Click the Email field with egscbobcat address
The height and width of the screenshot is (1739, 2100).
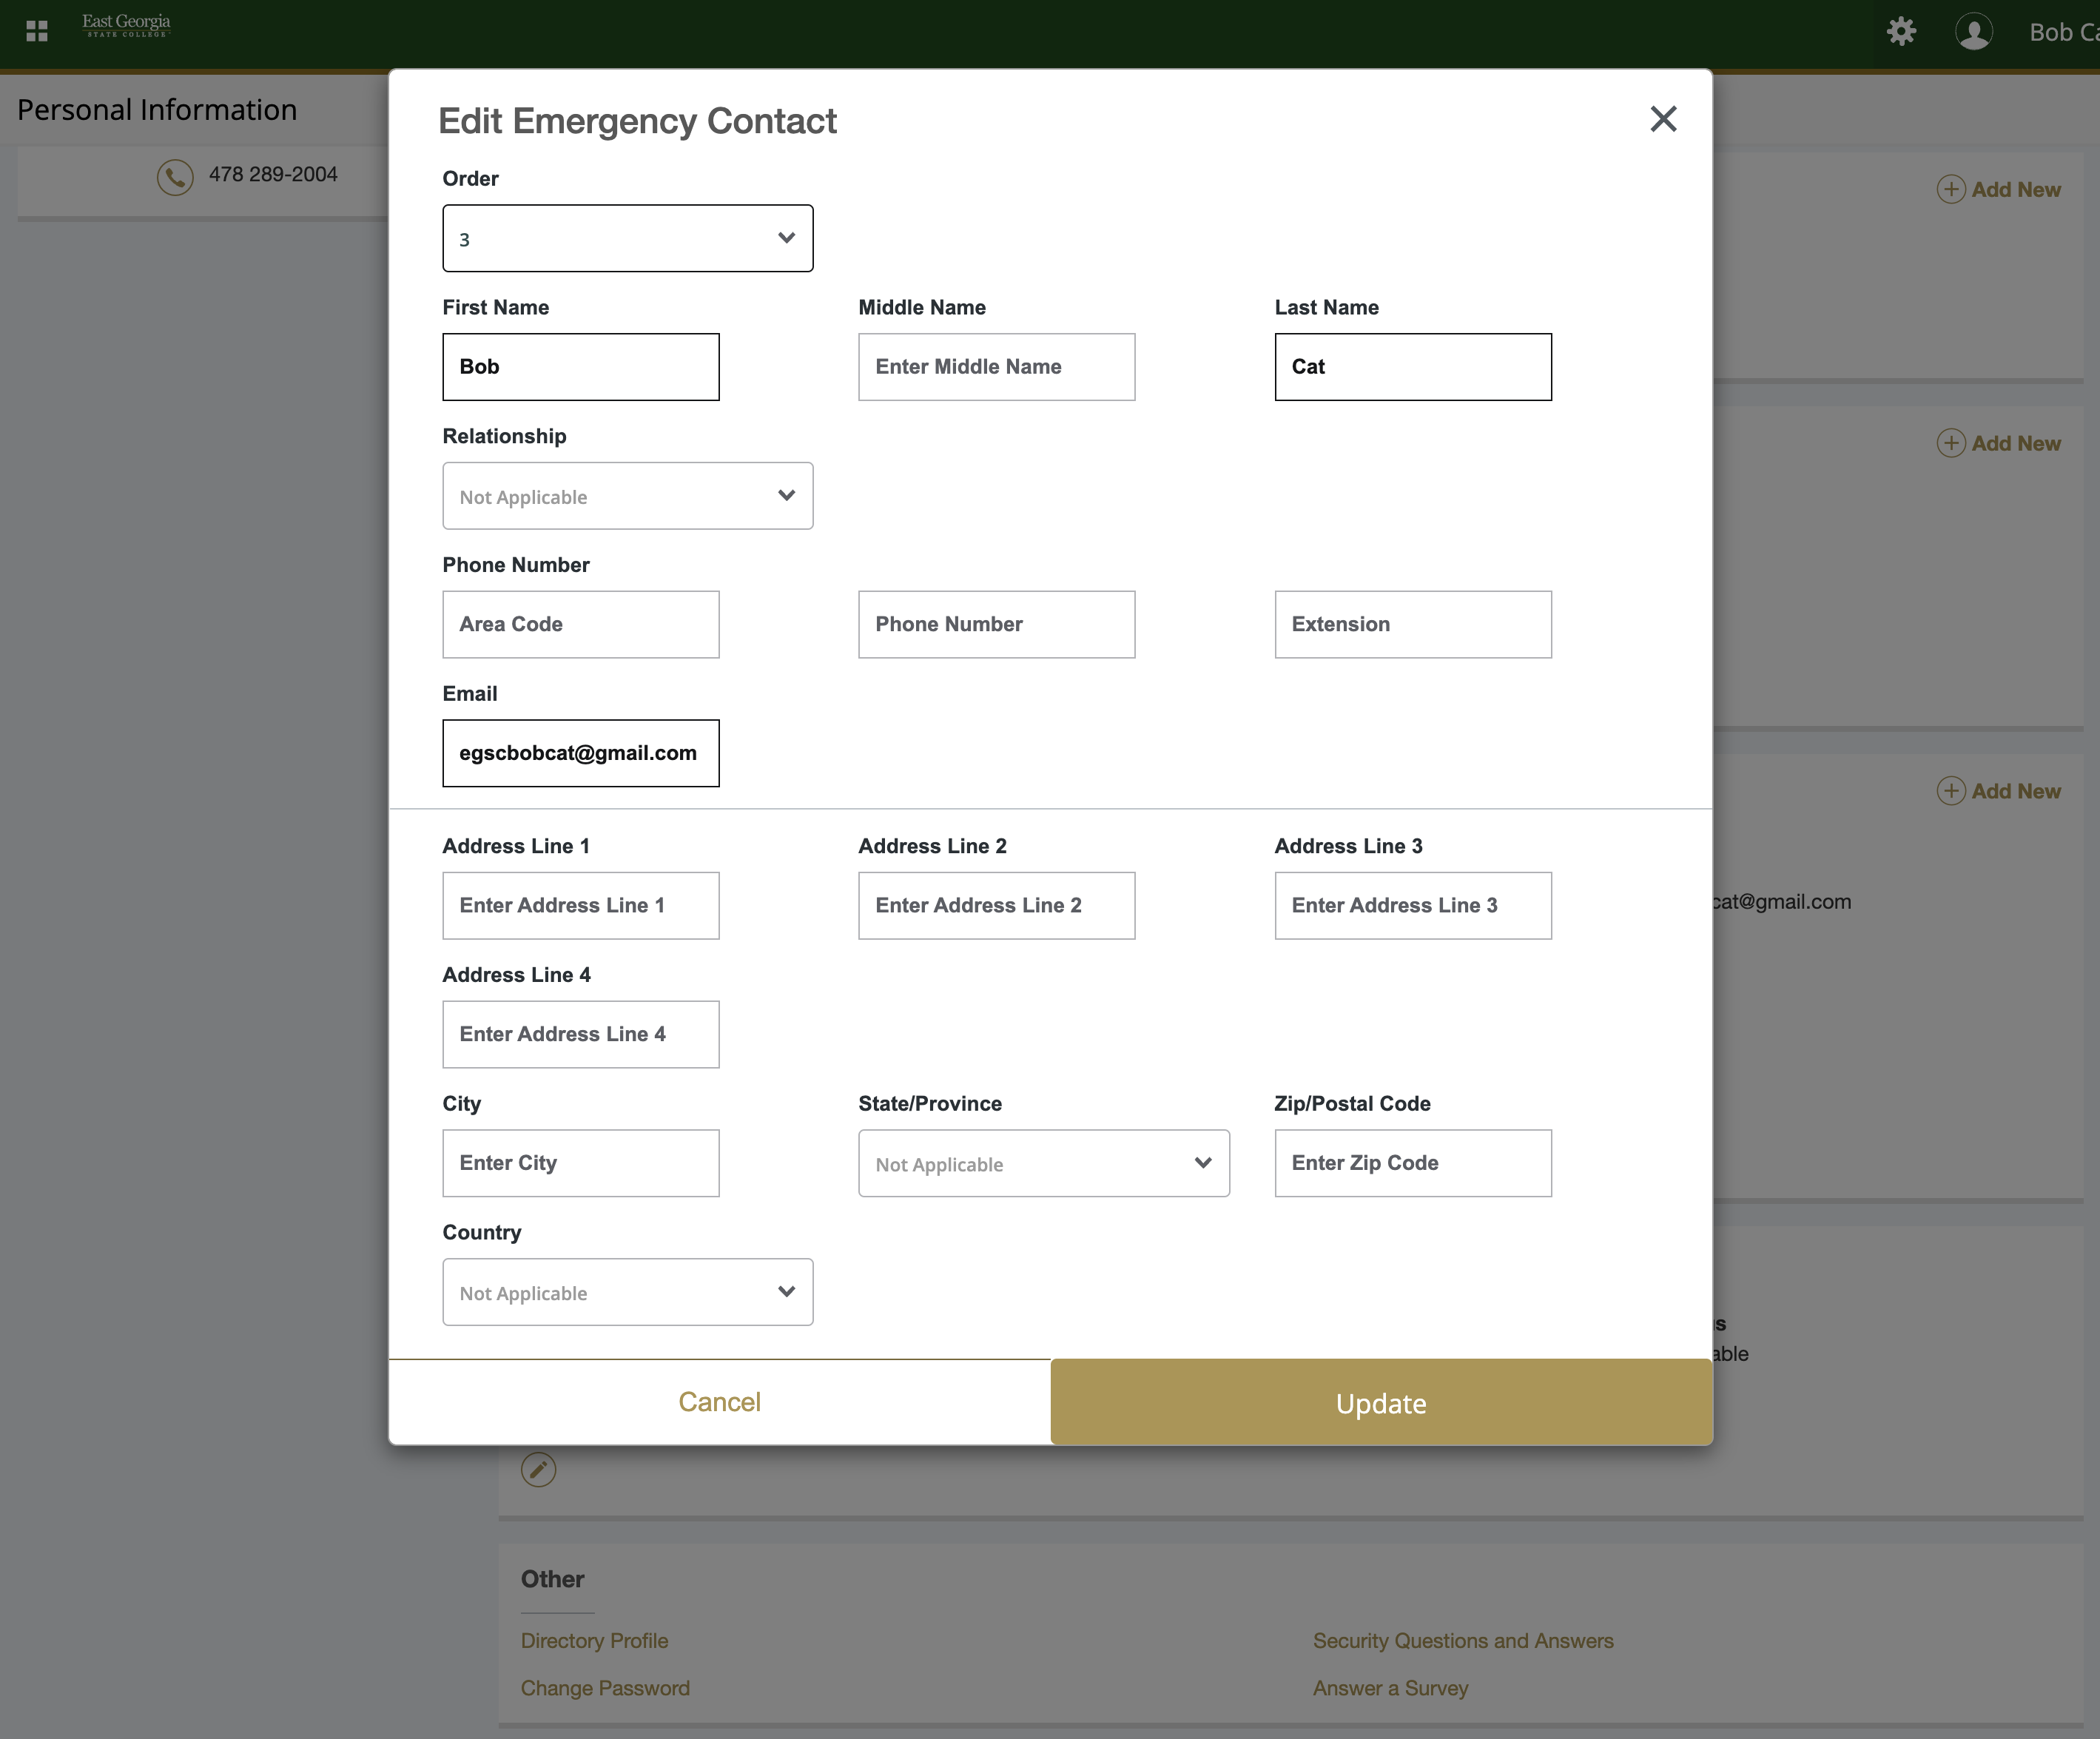click(580, 753)
